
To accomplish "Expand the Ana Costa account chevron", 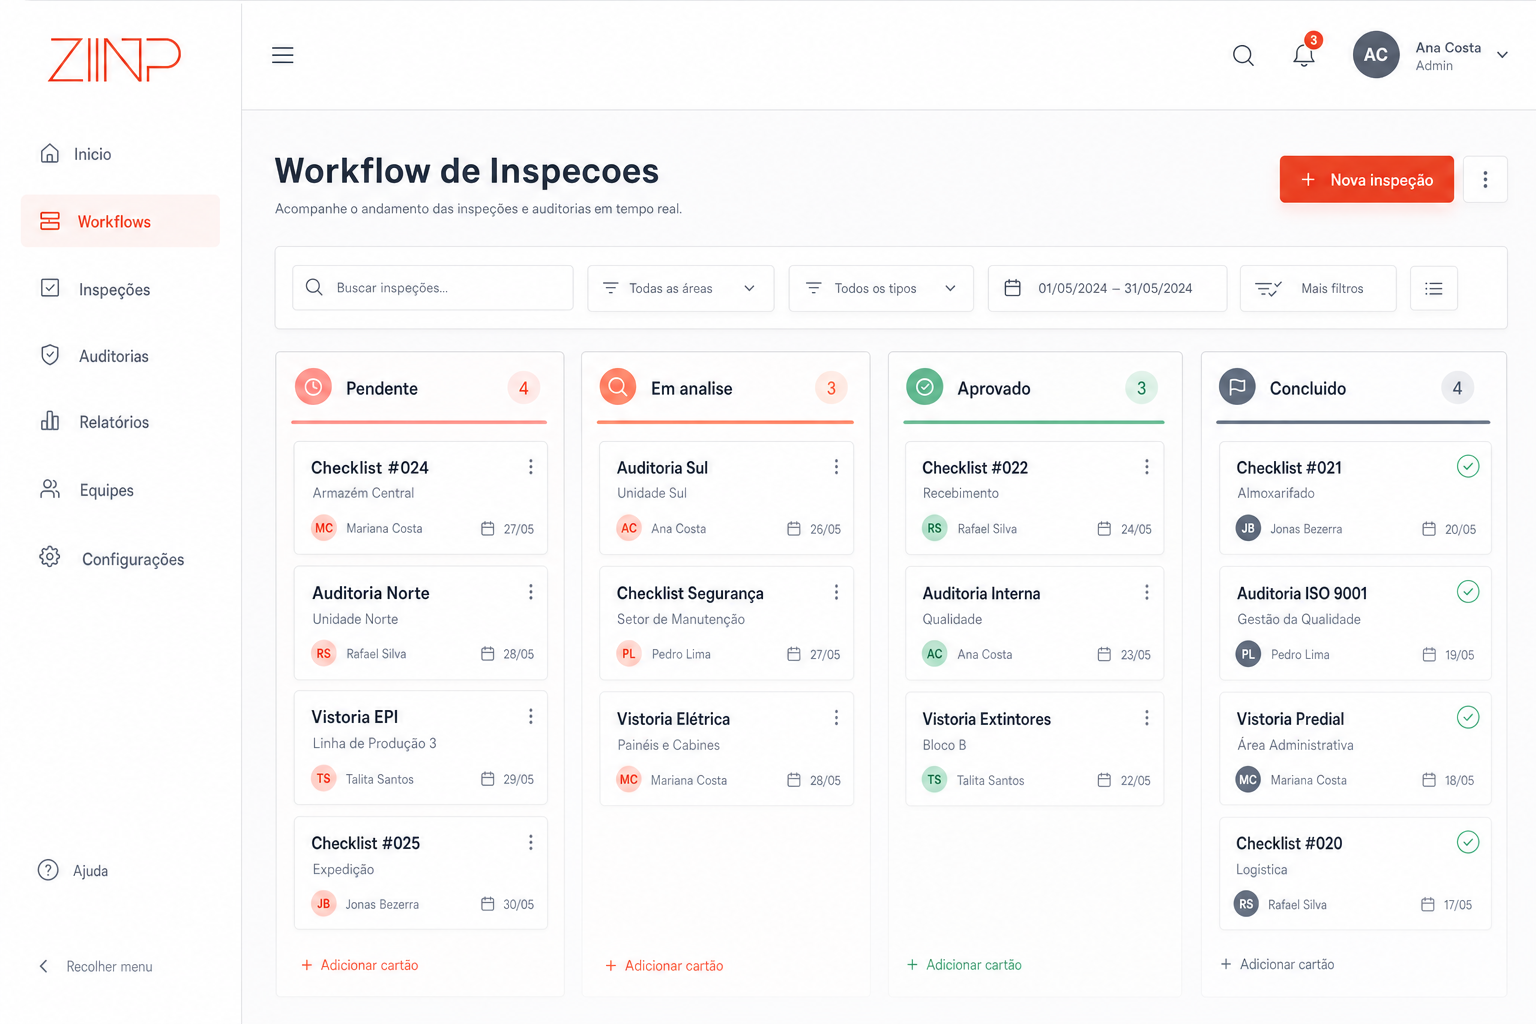I will (x=1502, y=55).
